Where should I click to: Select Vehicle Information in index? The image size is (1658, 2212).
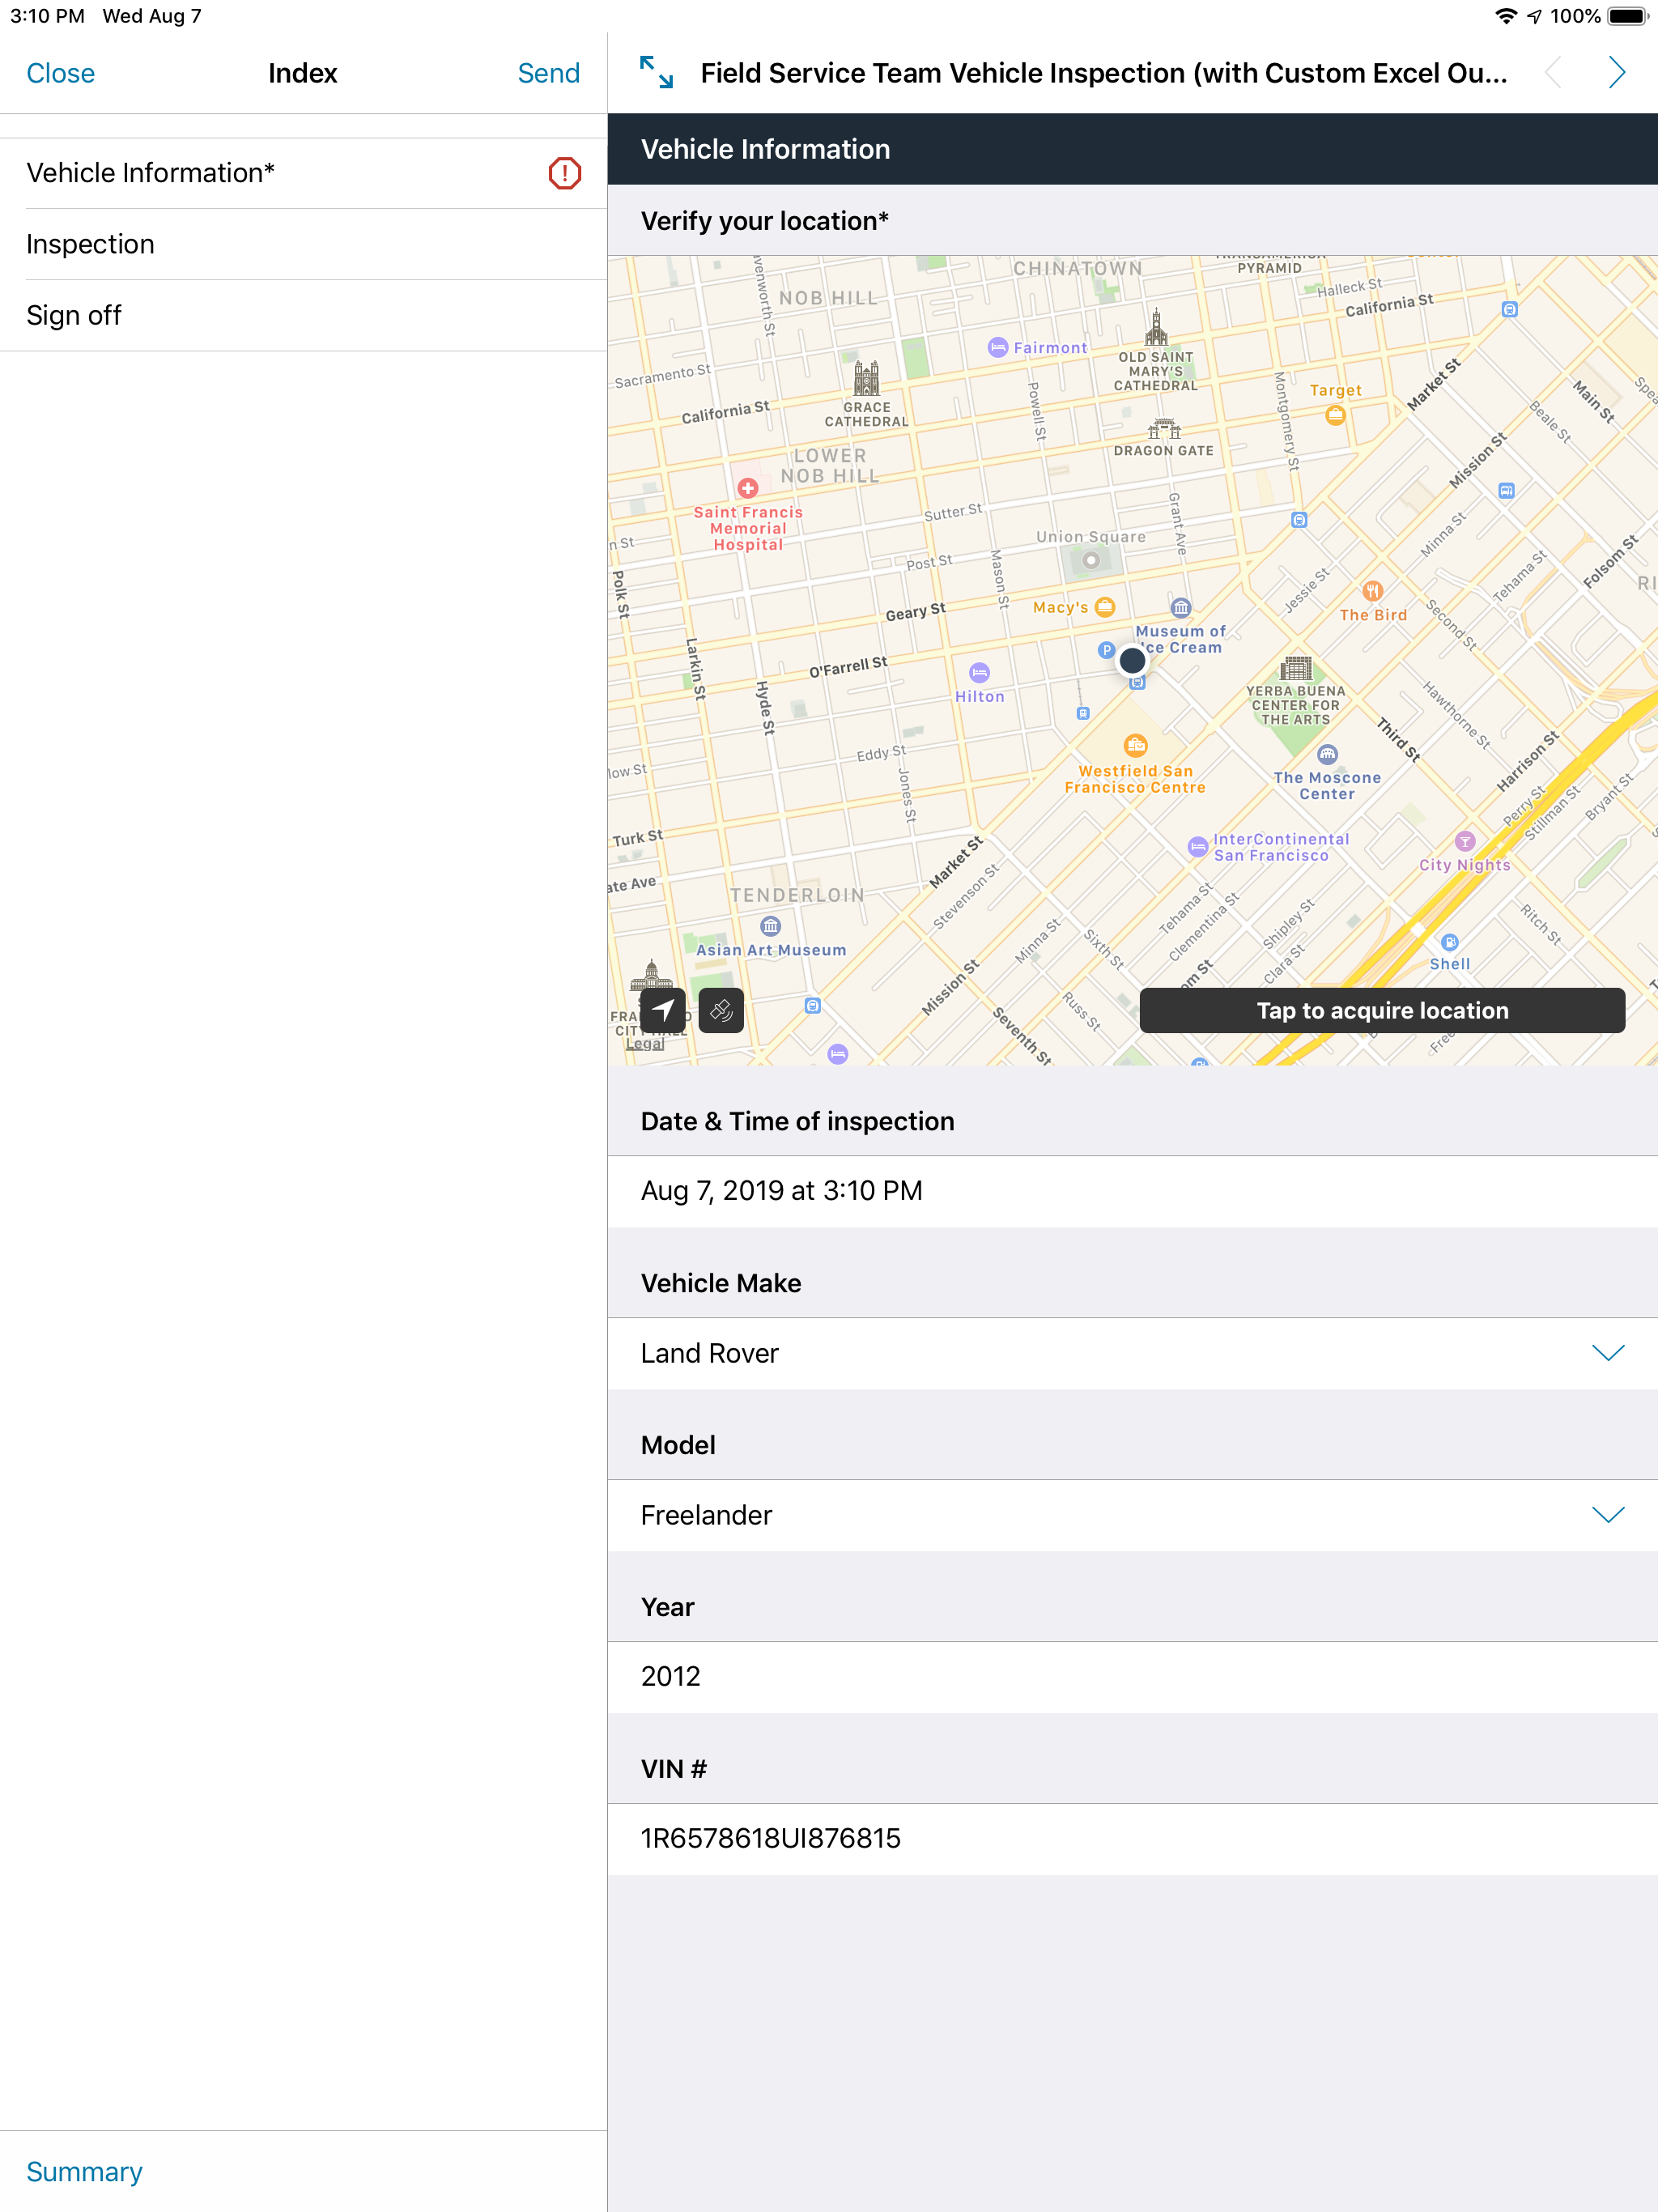point(303,173)
